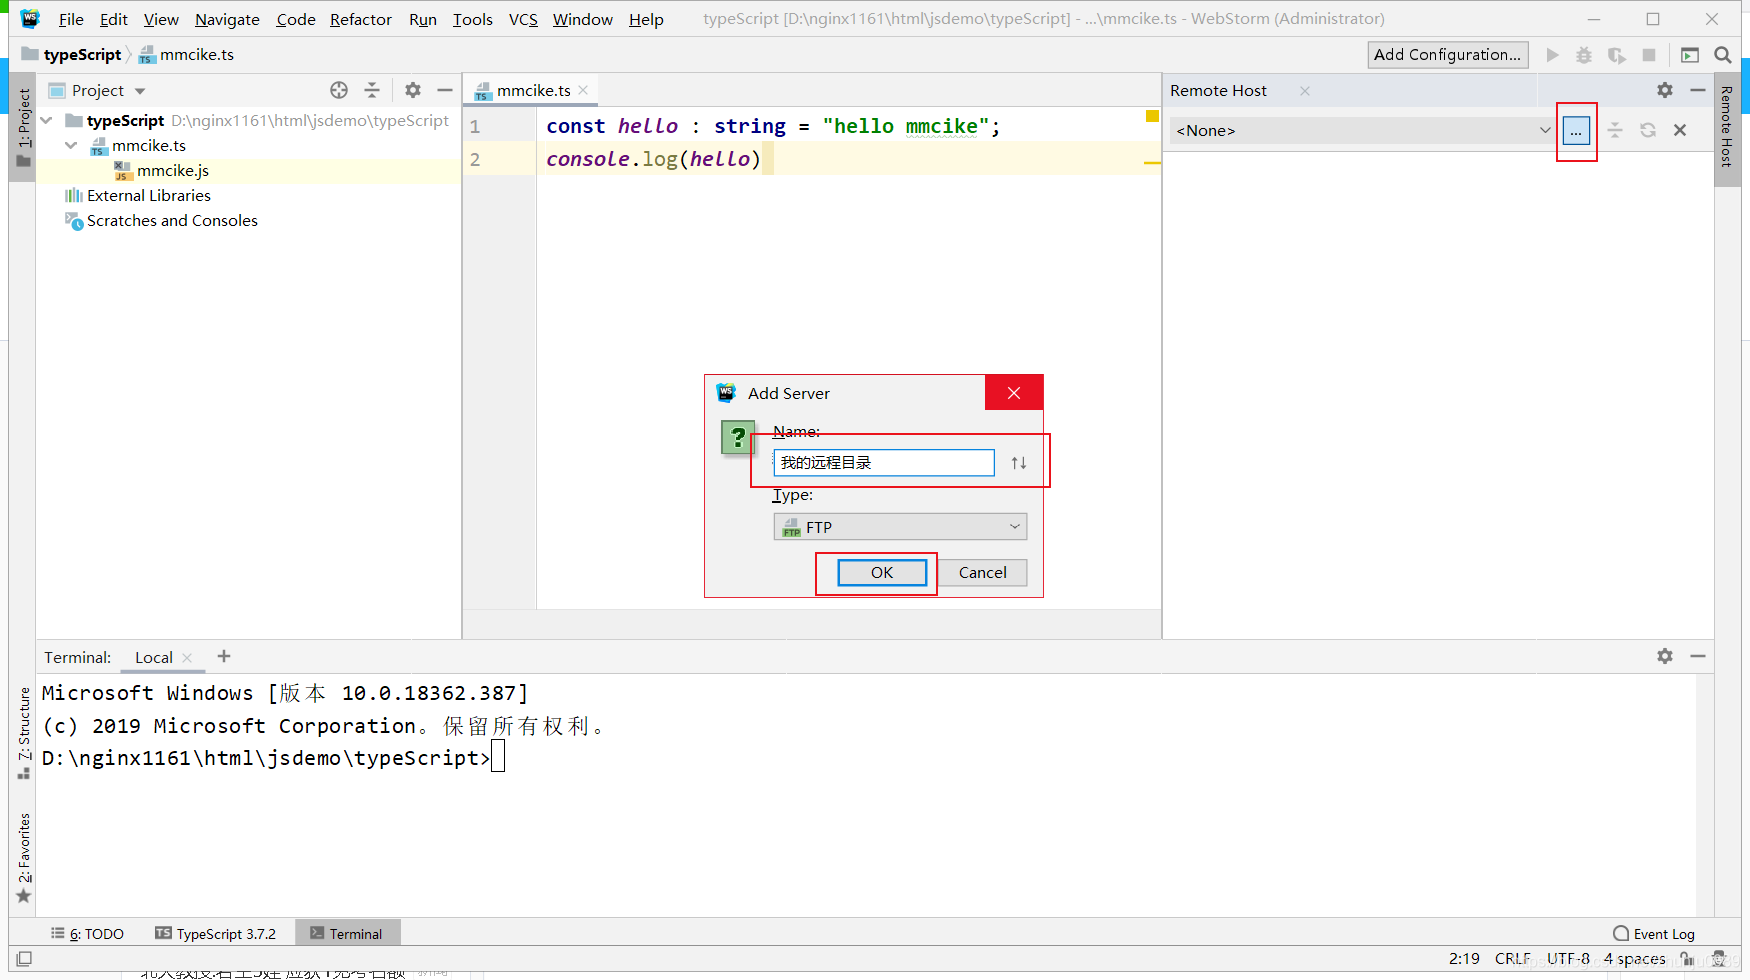Screen dimensions: 1750x980
Task: Open the Navigate menu
Action: pyautogui.click(x=227, y=19)
